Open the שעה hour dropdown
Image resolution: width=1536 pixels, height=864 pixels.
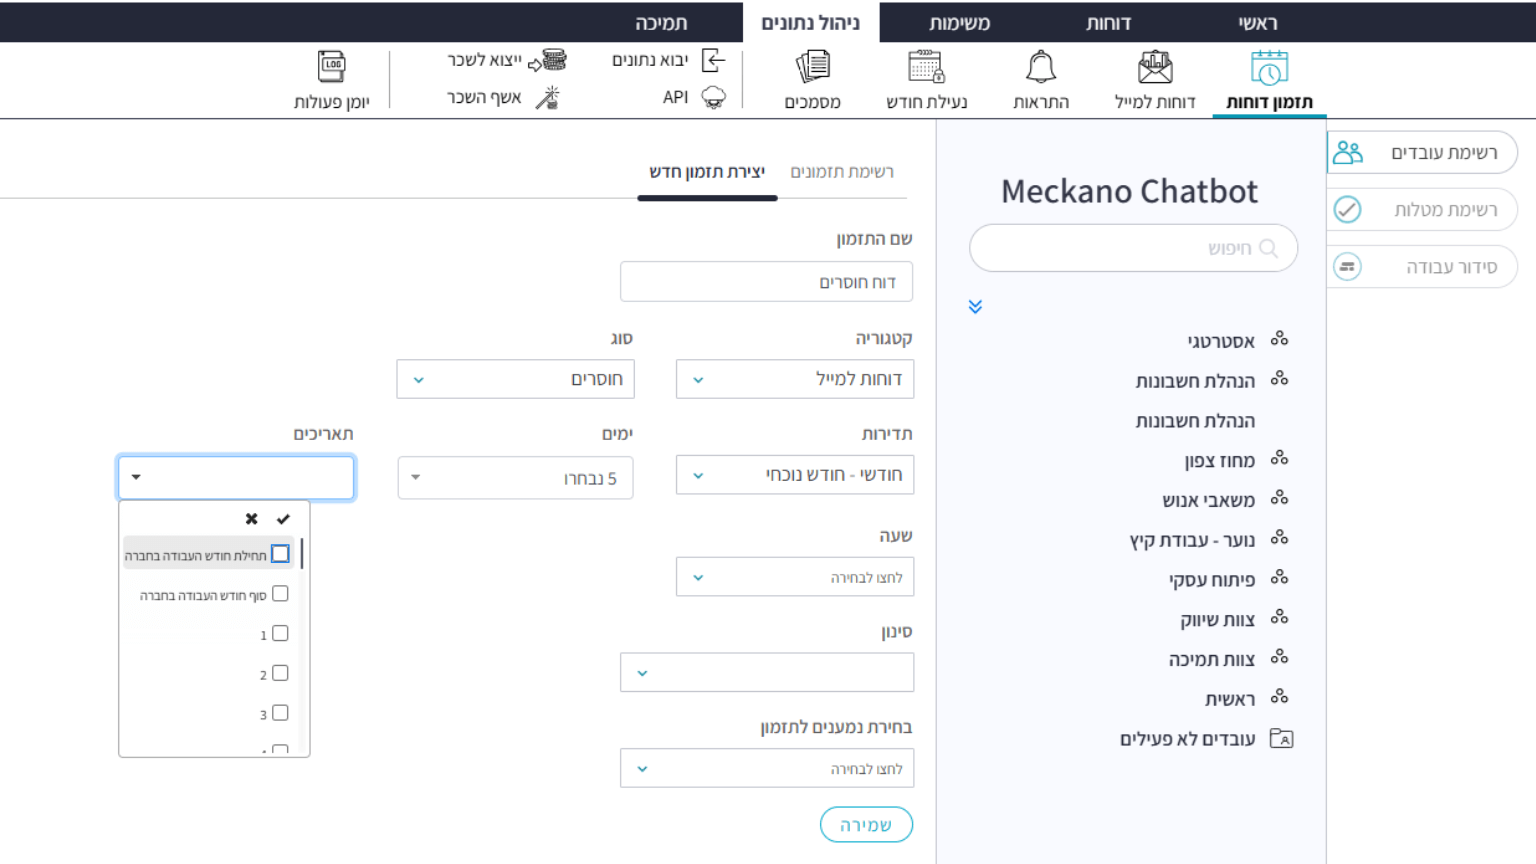coord(795,577)
